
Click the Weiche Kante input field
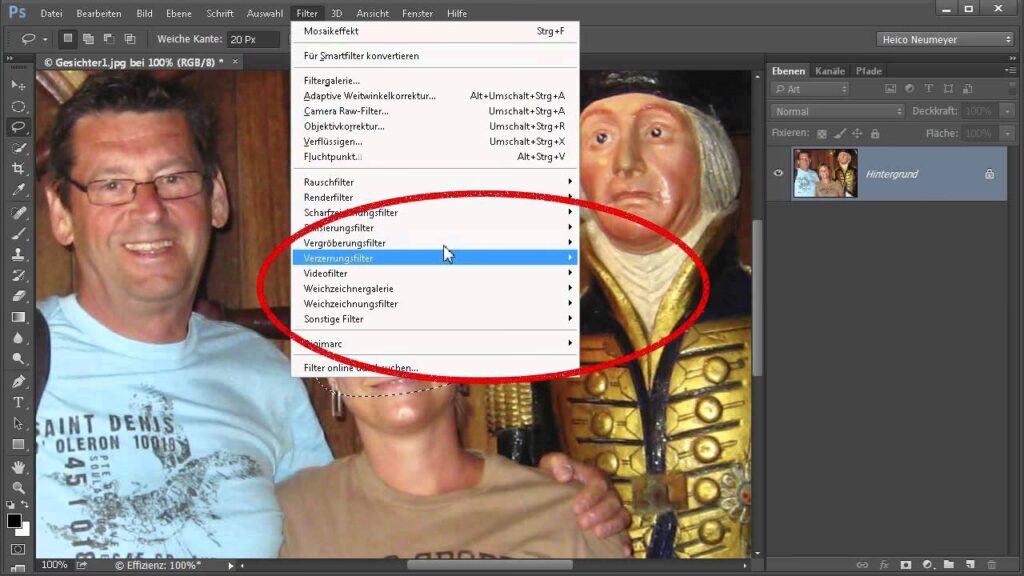tap(253, 39)
